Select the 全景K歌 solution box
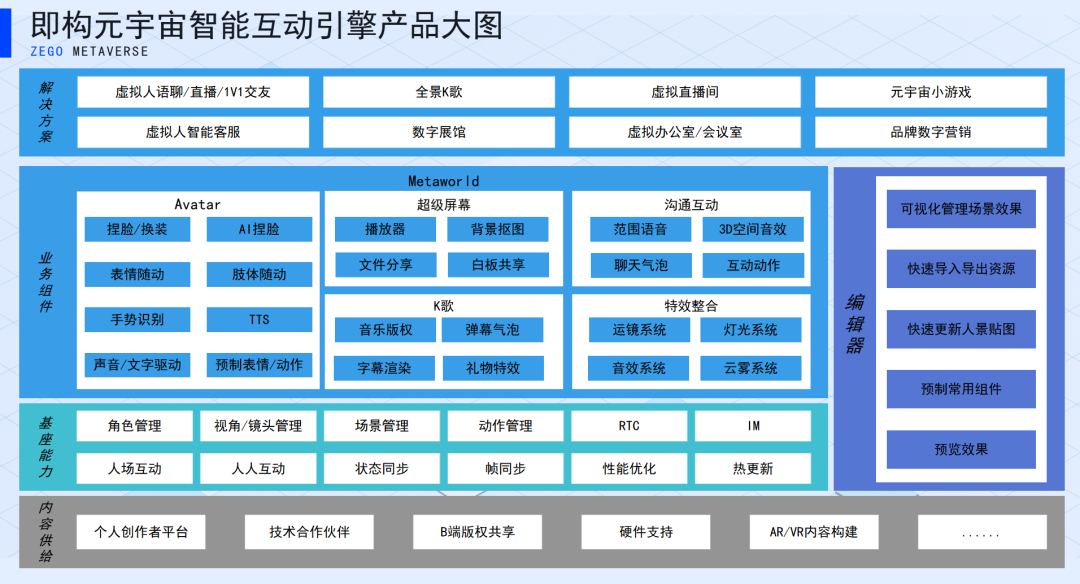The image size is (1080, 584). click(438, 92)
